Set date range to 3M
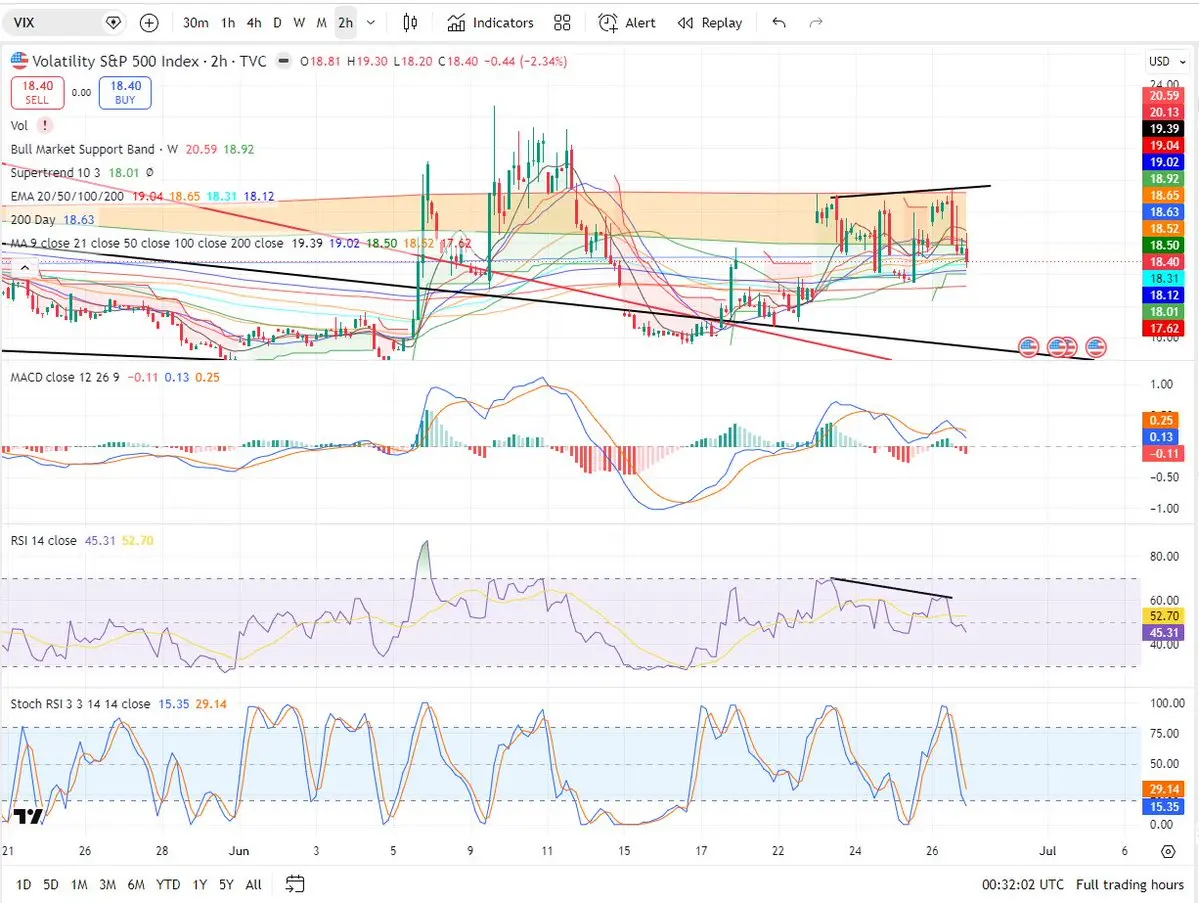The image size is (1199, 903). 107,885
